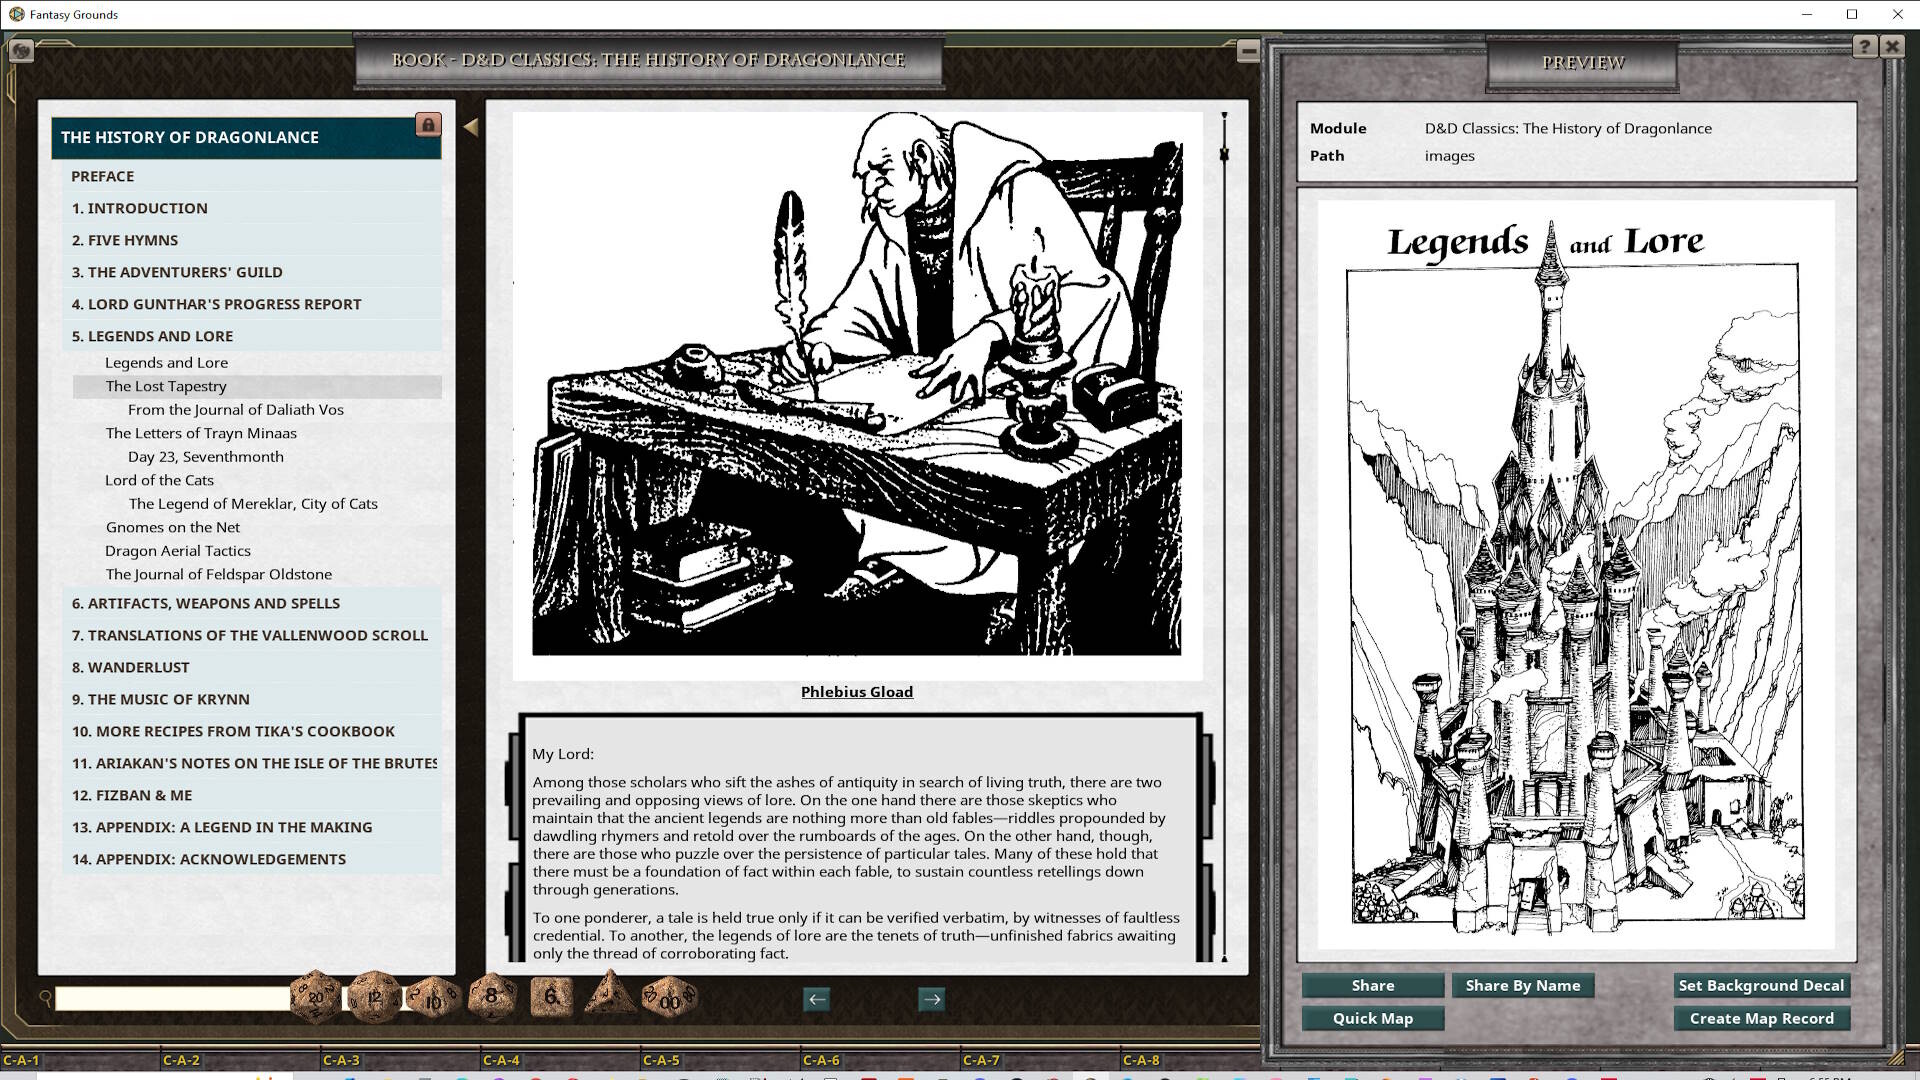The width and height of the screenshot is (1920, 1080).
Task: Roll the d10 die
Action: tap(433, 998)
